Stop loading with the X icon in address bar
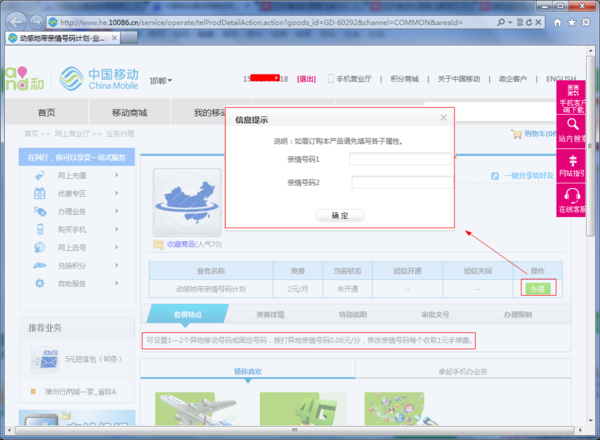 538,22
